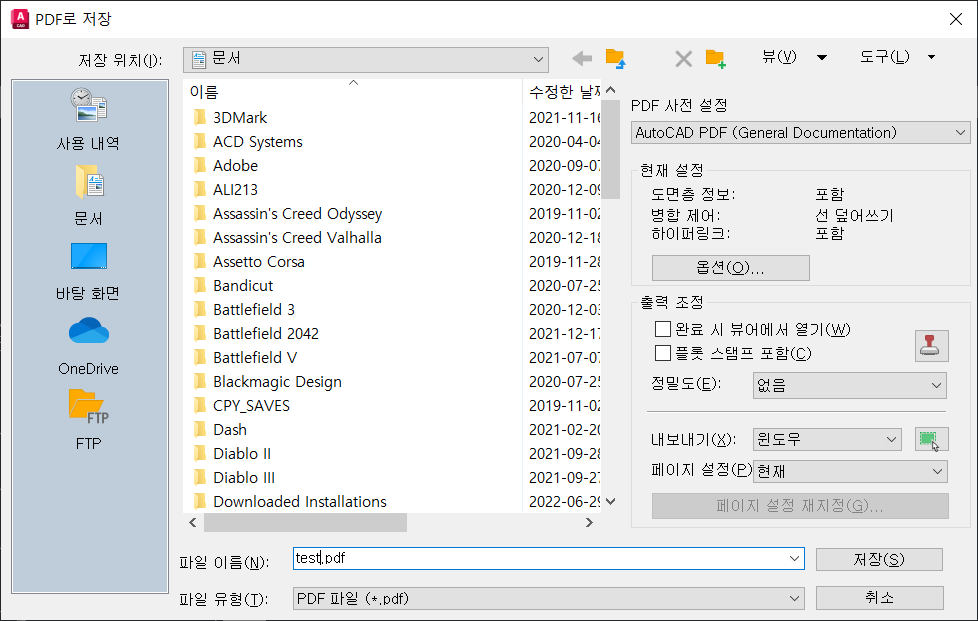Screen dimensions: 978x621
Task: Open the save location (문서) dropdown
Action: tap(366, 59)
